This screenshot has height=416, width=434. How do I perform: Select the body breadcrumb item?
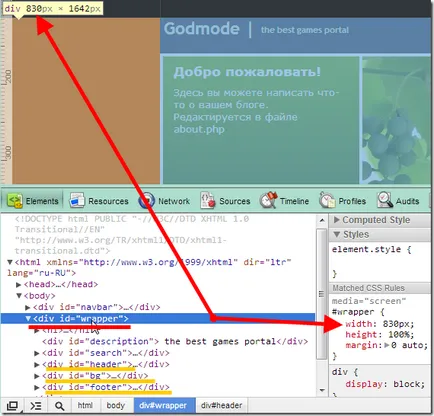coord(115,406)
